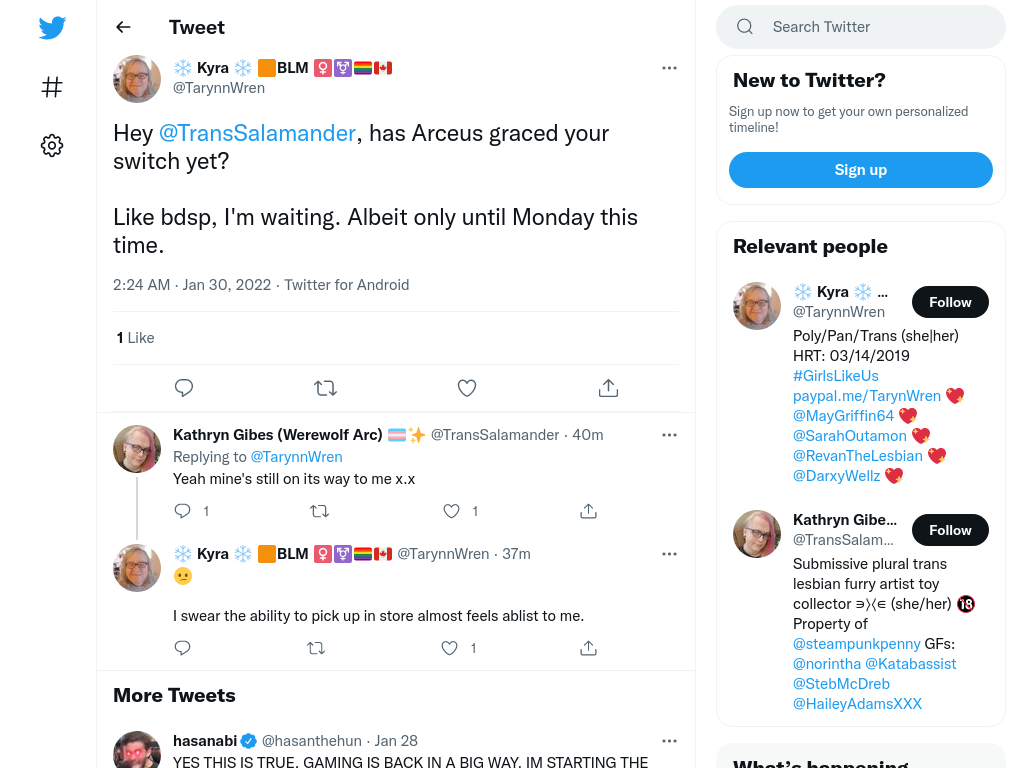Image resolution: width=1024 pixels, height=768 pixels.
Task: Open the #GirlsLikeUs hashtag link
Action: (835, 376)
